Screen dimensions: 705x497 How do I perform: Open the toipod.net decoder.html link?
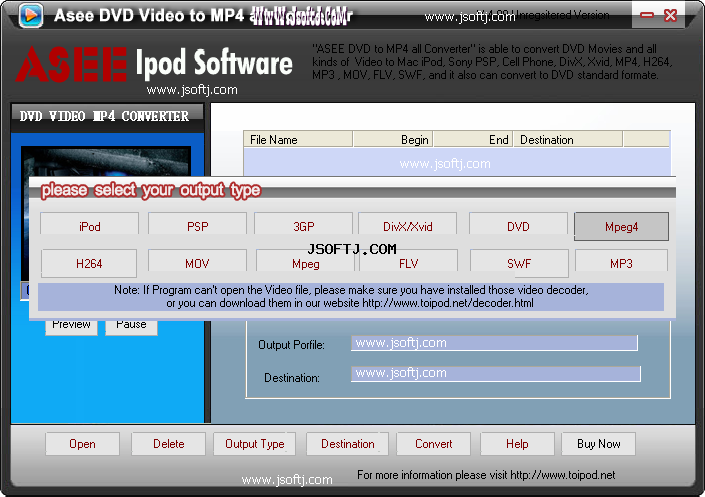click(448, 303)
